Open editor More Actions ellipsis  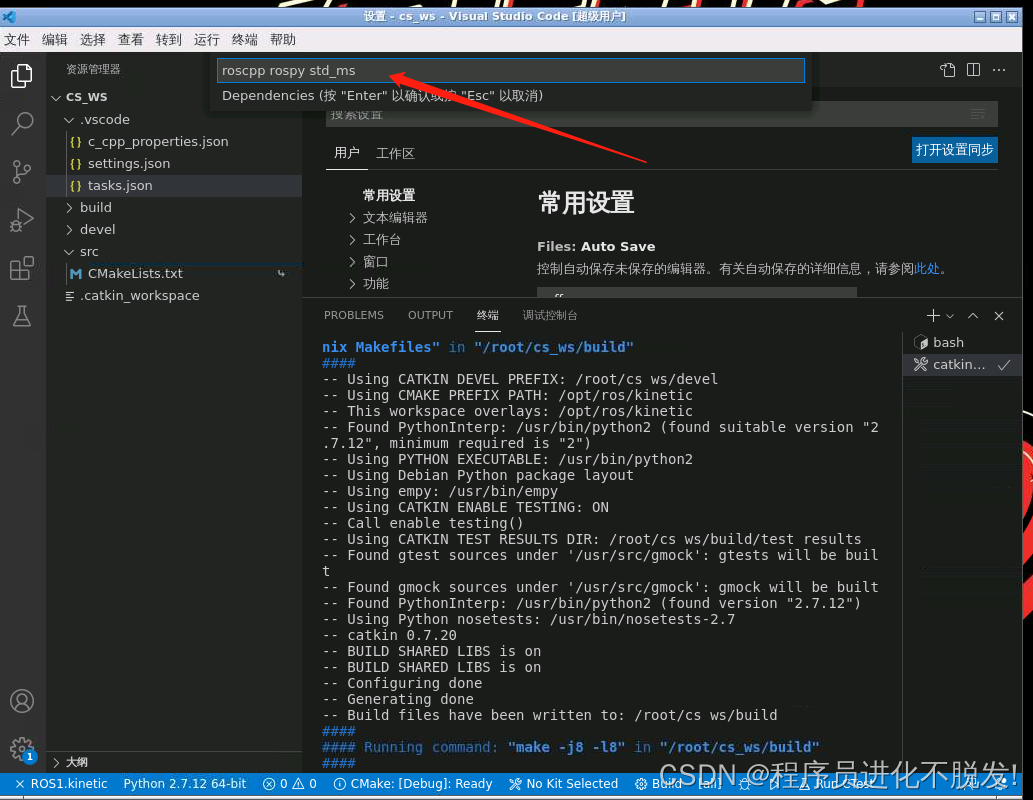(999, 70)
